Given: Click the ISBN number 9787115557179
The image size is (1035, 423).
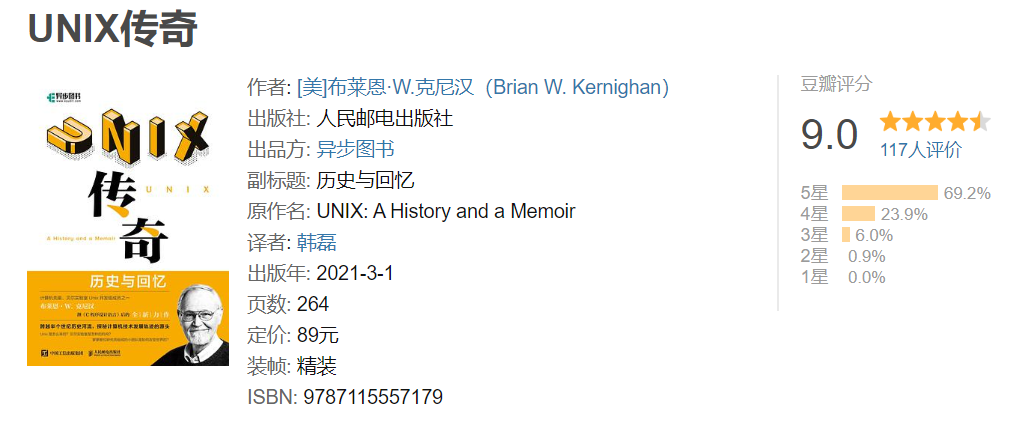Looking at the screenshot, I should 373,397.
